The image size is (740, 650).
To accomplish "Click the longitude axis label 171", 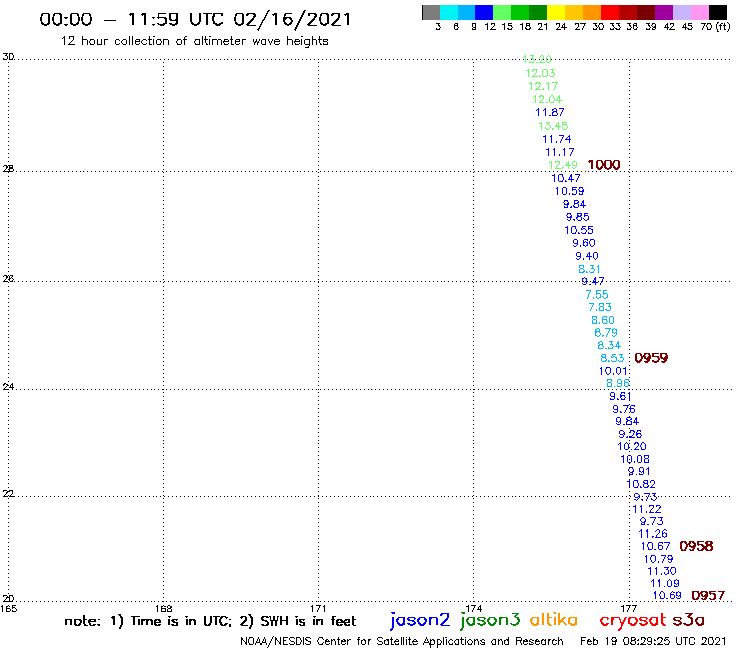I will pyautogui.click(x=319, y=608).
